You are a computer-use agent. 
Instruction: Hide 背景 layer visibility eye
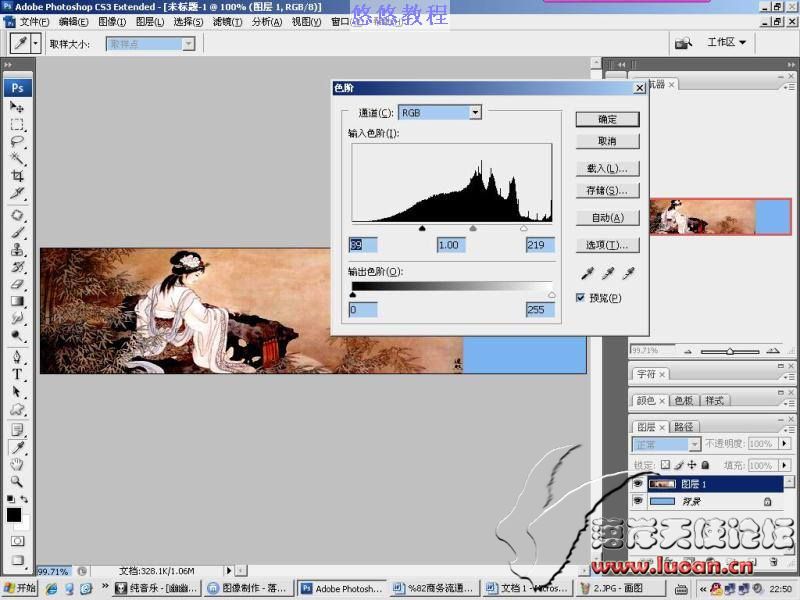(x=637, y=501)
